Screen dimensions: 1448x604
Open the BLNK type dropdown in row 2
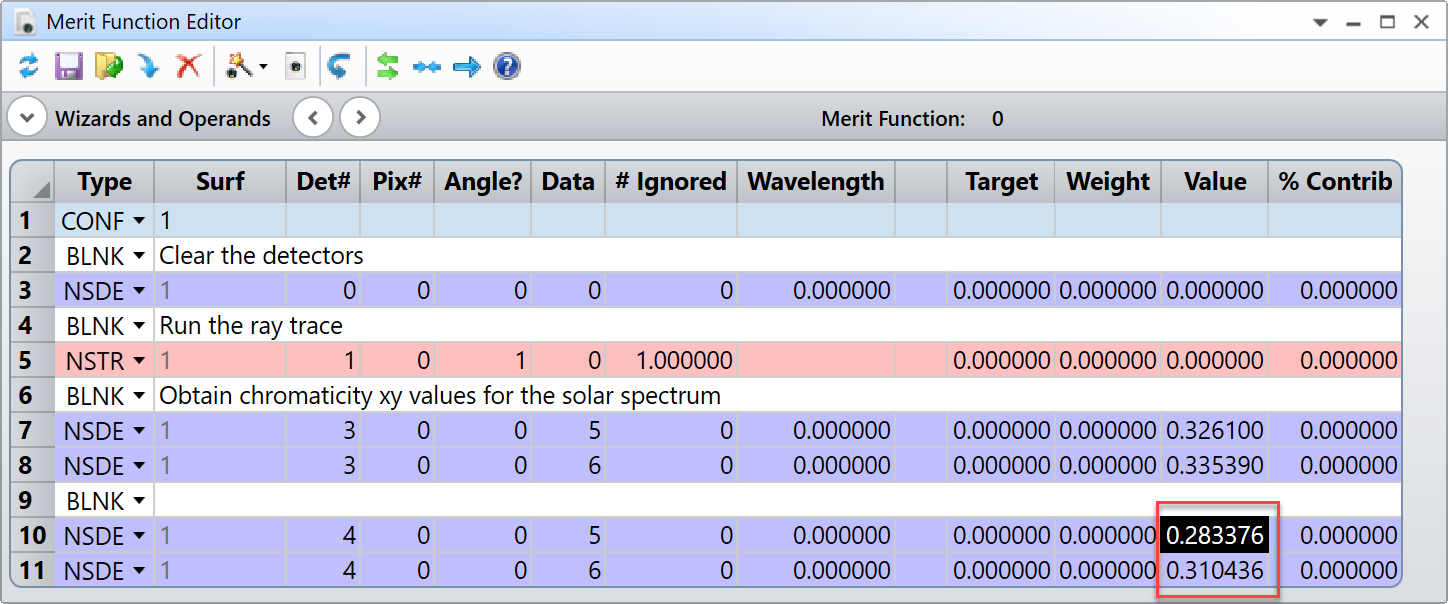tap(139, 256)
